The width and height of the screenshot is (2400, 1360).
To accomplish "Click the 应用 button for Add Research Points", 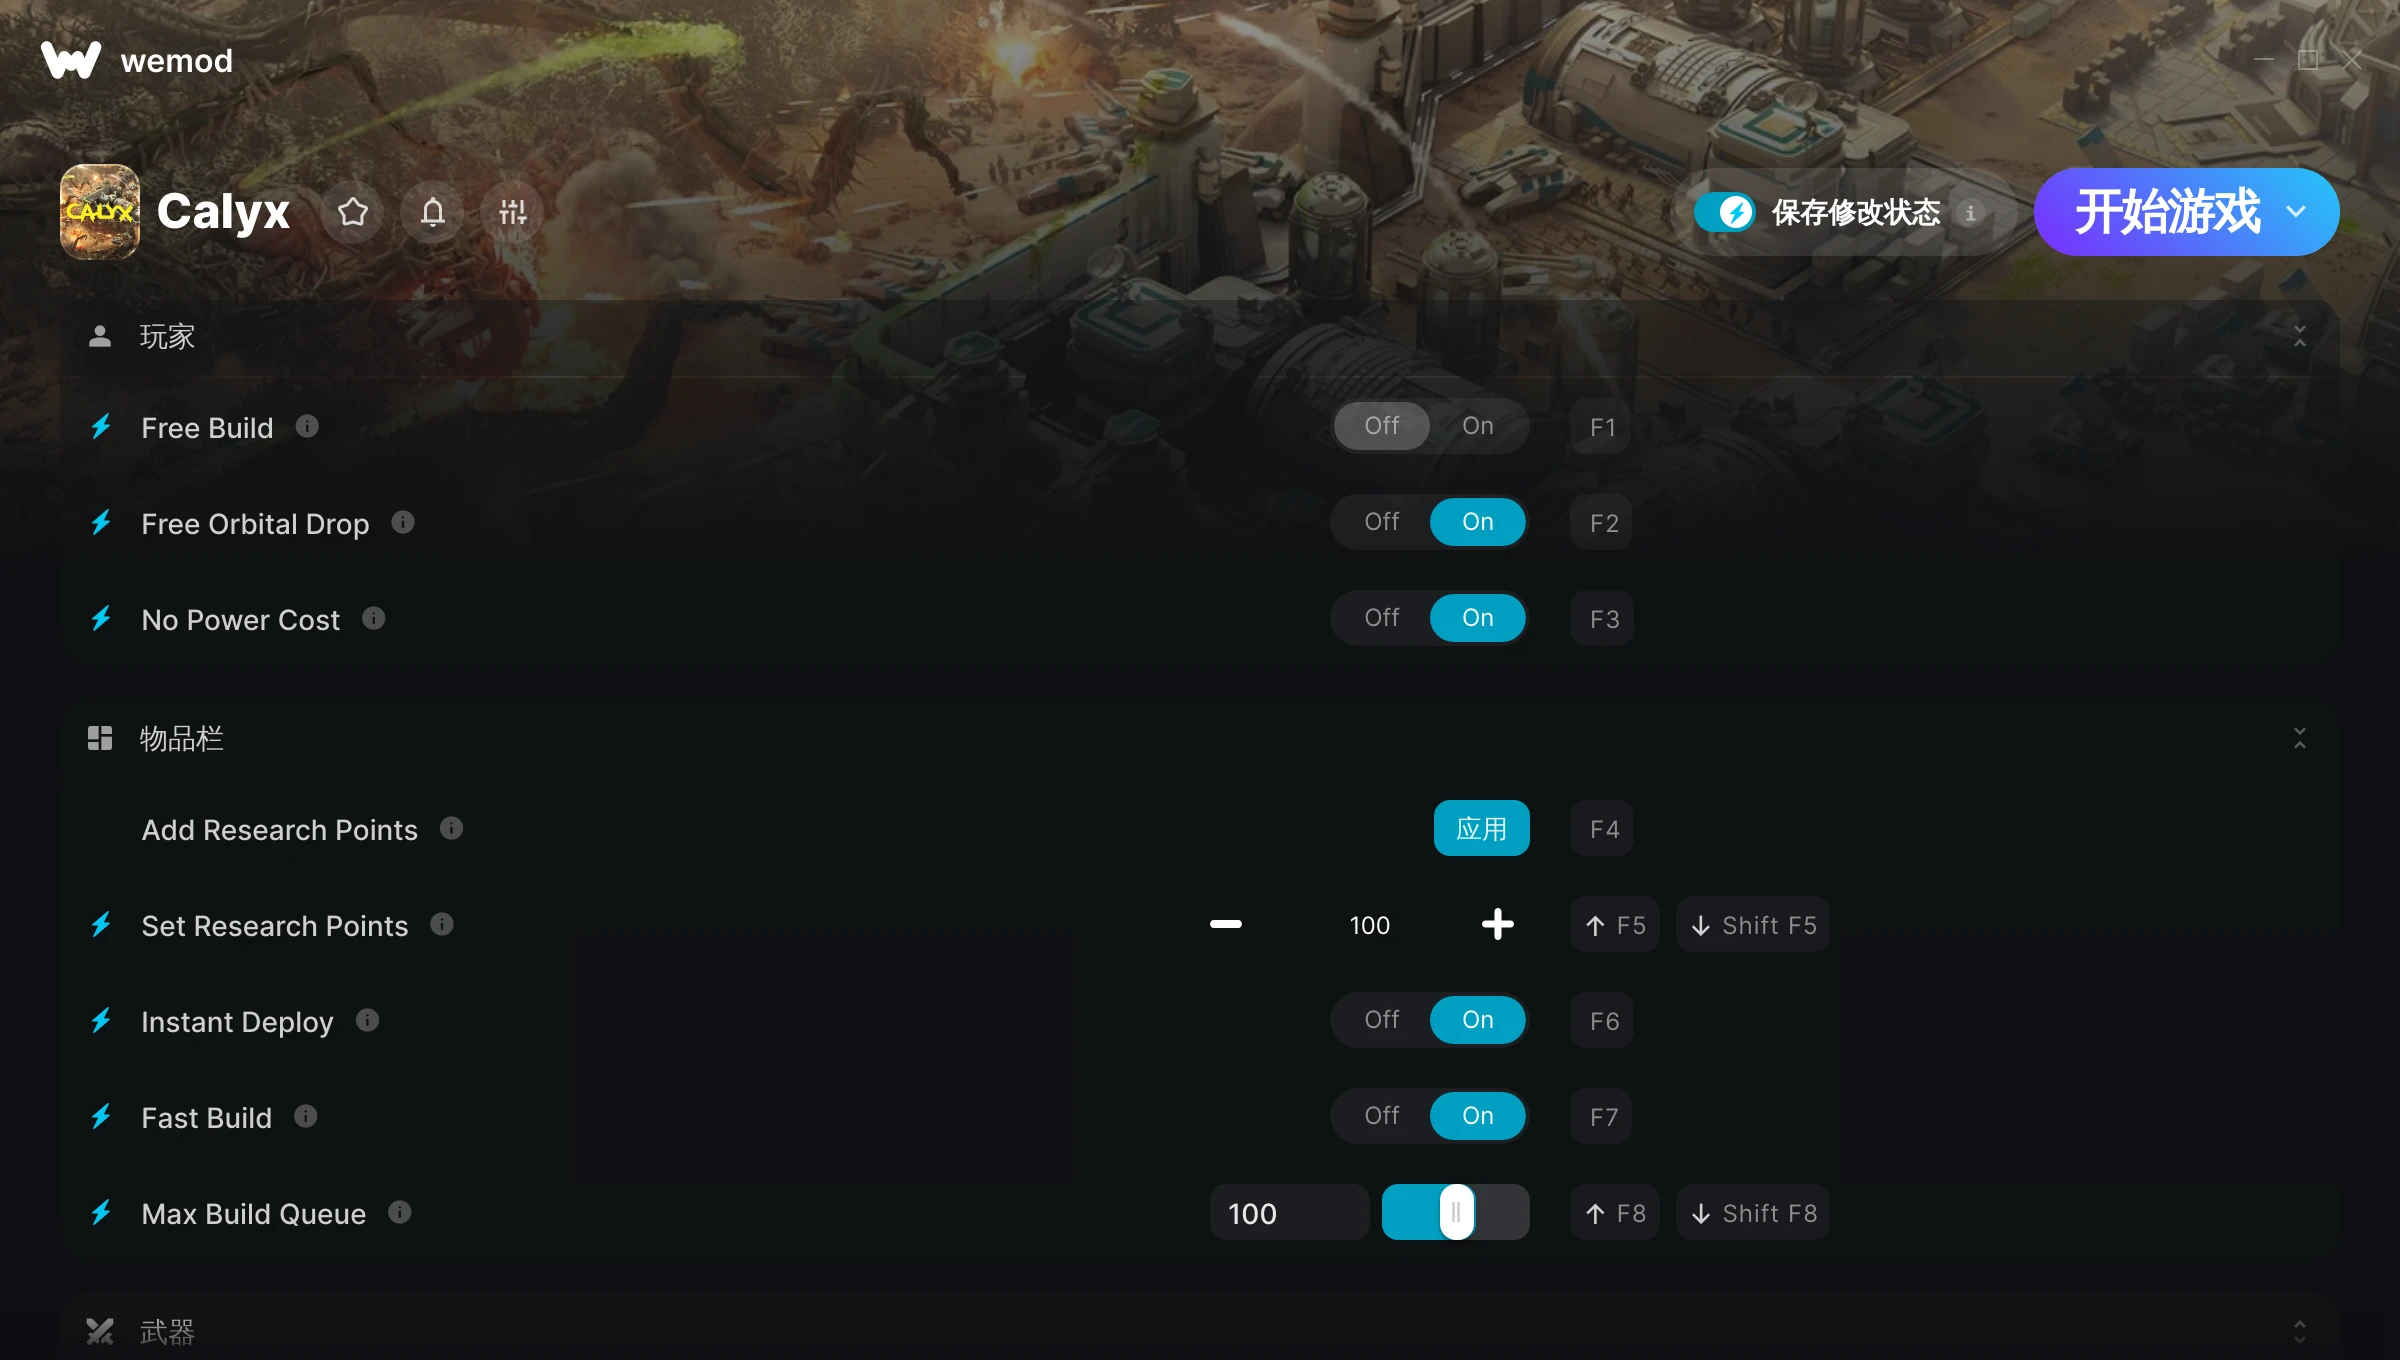I will (1481, 828).
